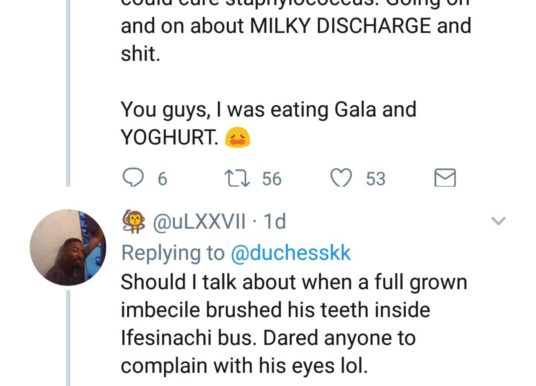The image size is (536, 386).
Task: Open the tweet about Gala and YOGHURT
Action: click(x=268, y=123)
